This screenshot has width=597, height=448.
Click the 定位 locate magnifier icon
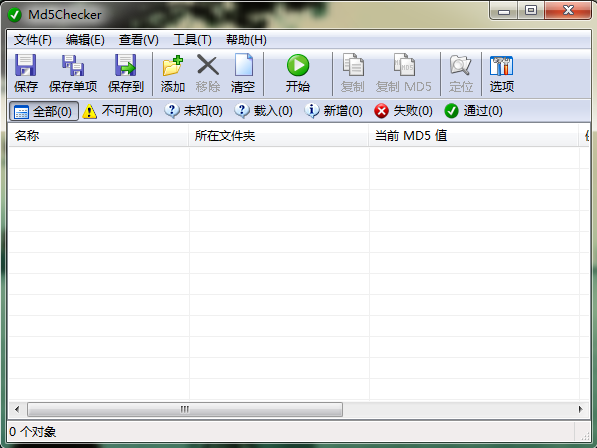click(460, 65)
